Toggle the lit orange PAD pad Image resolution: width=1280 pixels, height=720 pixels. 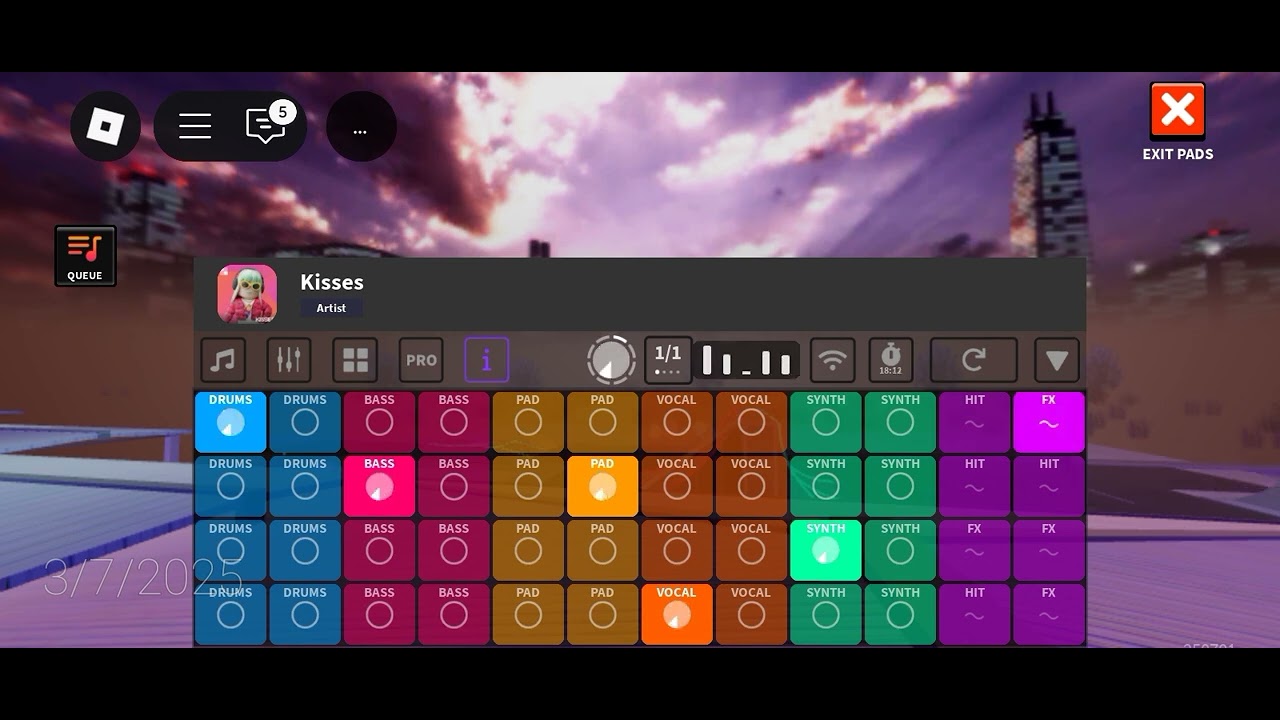(x=602, y=486)
